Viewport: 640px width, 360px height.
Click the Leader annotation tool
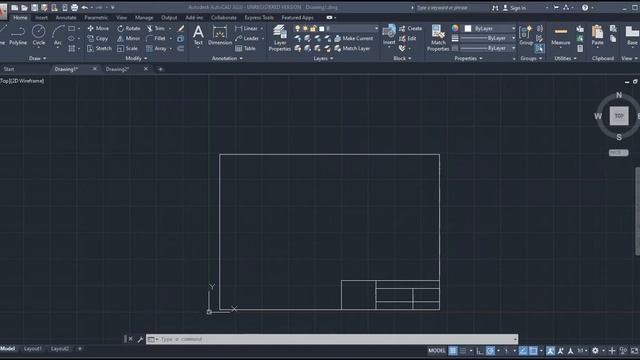247,38
